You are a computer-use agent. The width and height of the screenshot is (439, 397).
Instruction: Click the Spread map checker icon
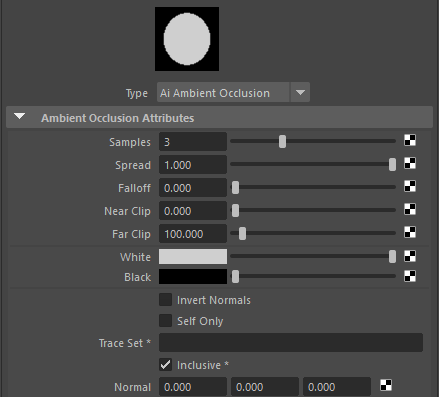click(410, 163)
